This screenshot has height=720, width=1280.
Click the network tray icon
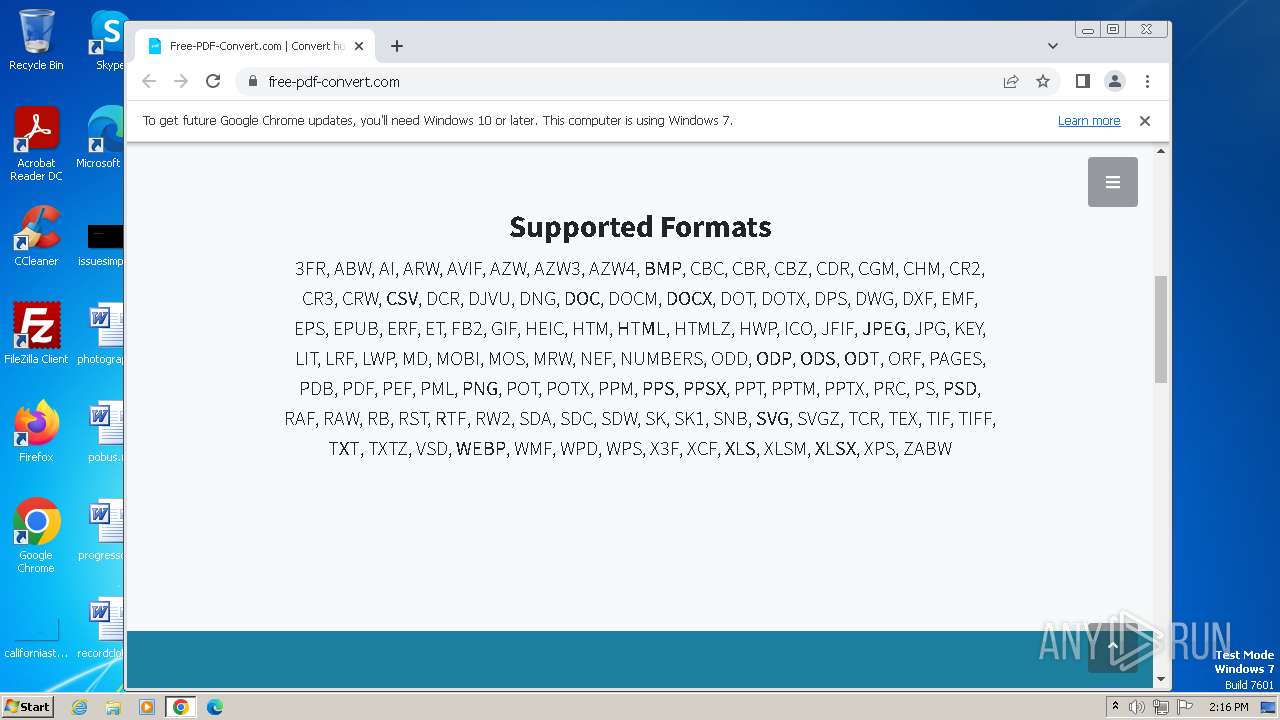(x=1161, y=707)
